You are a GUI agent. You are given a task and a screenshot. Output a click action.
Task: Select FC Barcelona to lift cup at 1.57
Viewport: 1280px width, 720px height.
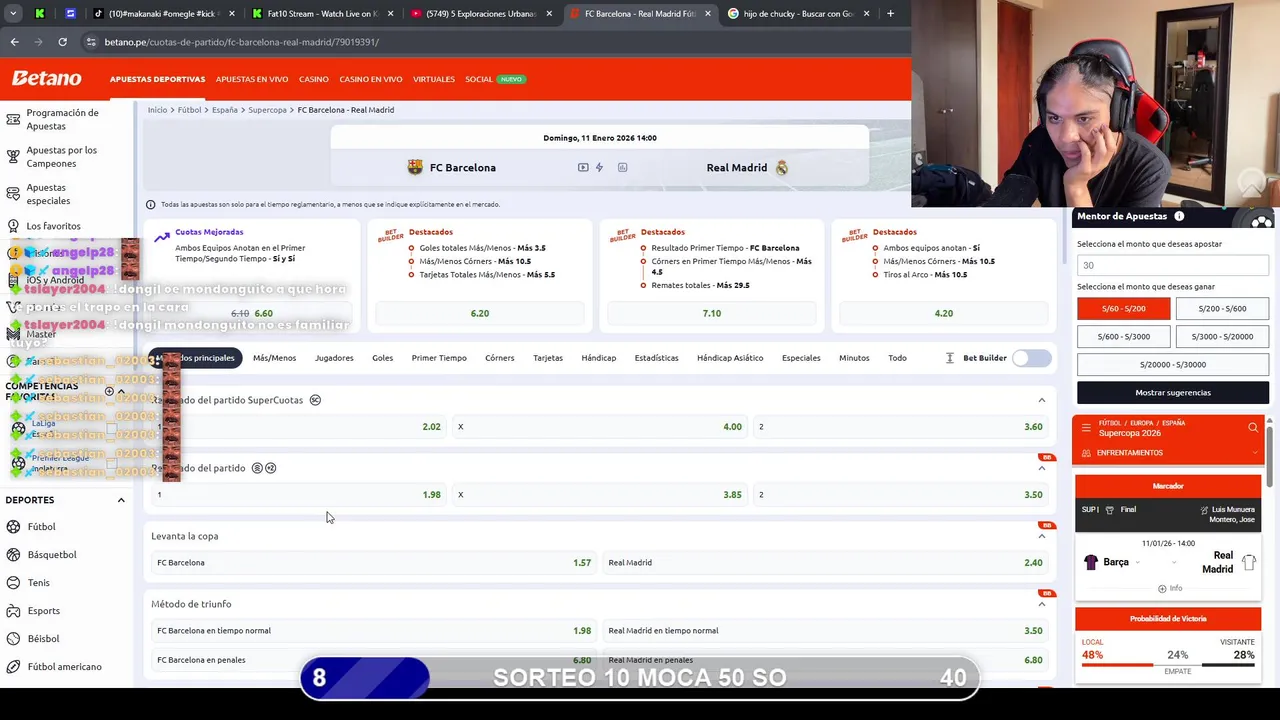pos(373,563)
